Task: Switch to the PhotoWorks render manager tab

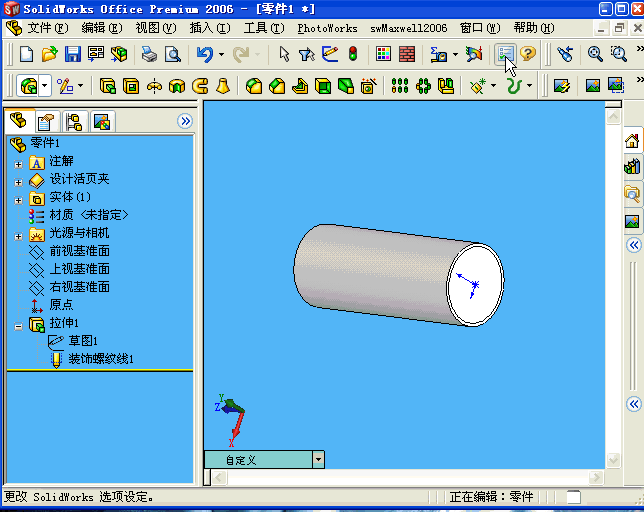Action: [102, 122]
